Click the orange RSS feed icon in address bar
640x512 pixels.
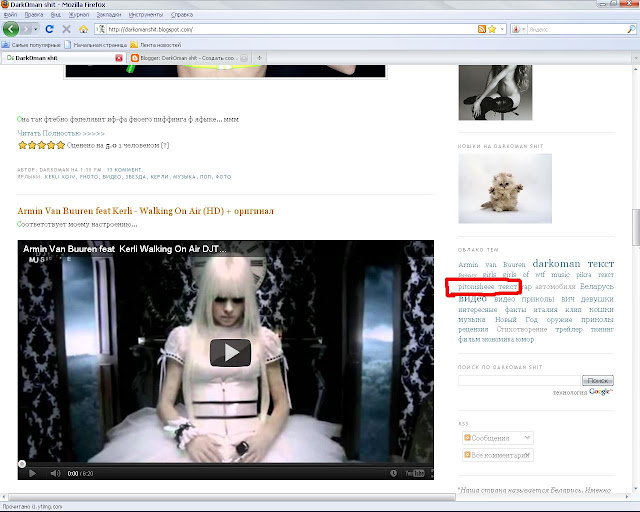point(482,29)
